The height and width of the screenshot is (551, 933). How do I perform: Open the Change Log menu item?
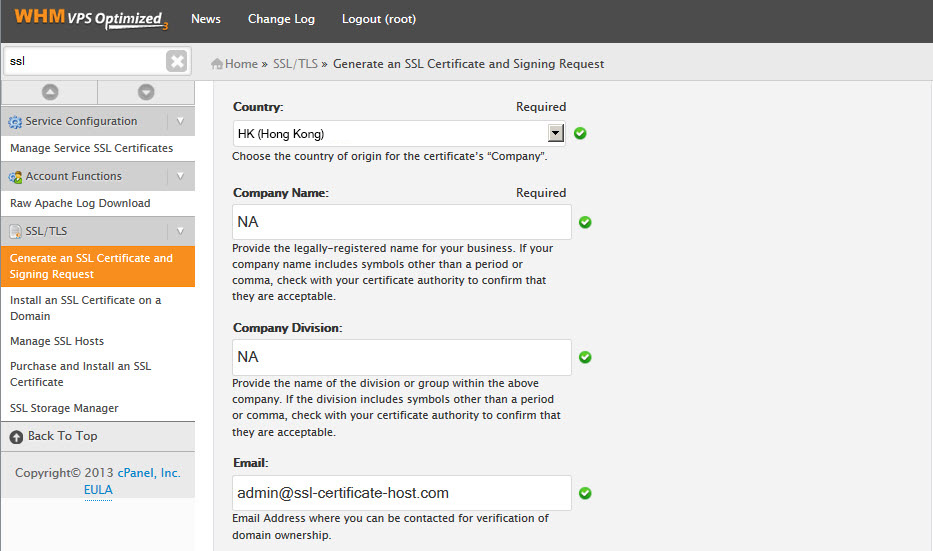tap(281, 19)
